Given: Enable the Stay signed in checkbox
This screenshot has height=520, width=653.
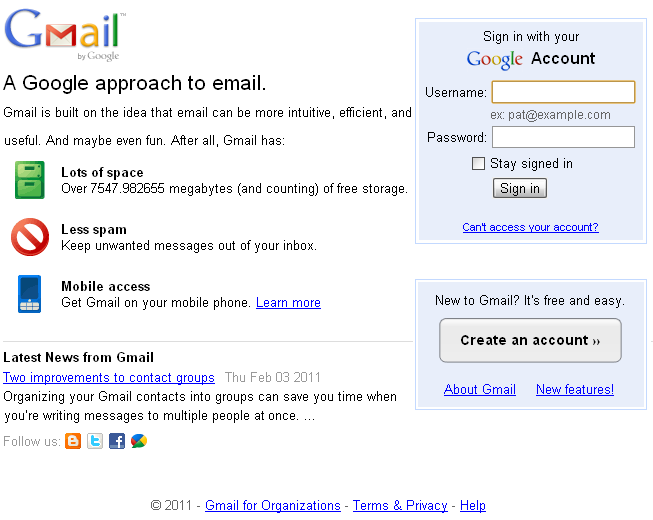Looking at the screenshot, I should 479,164.
